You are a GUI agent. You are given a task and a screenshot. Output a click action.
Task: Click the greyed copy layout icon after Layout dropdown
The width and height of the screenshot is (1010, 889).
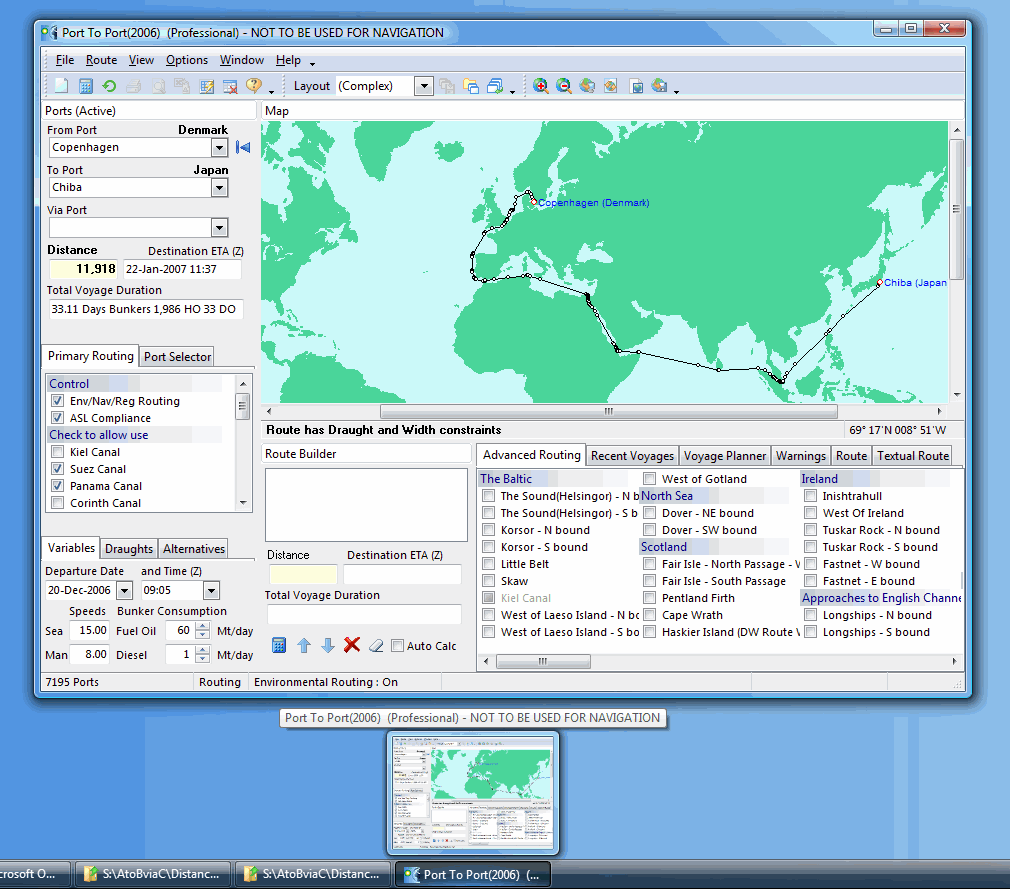[x=447, y=86]
